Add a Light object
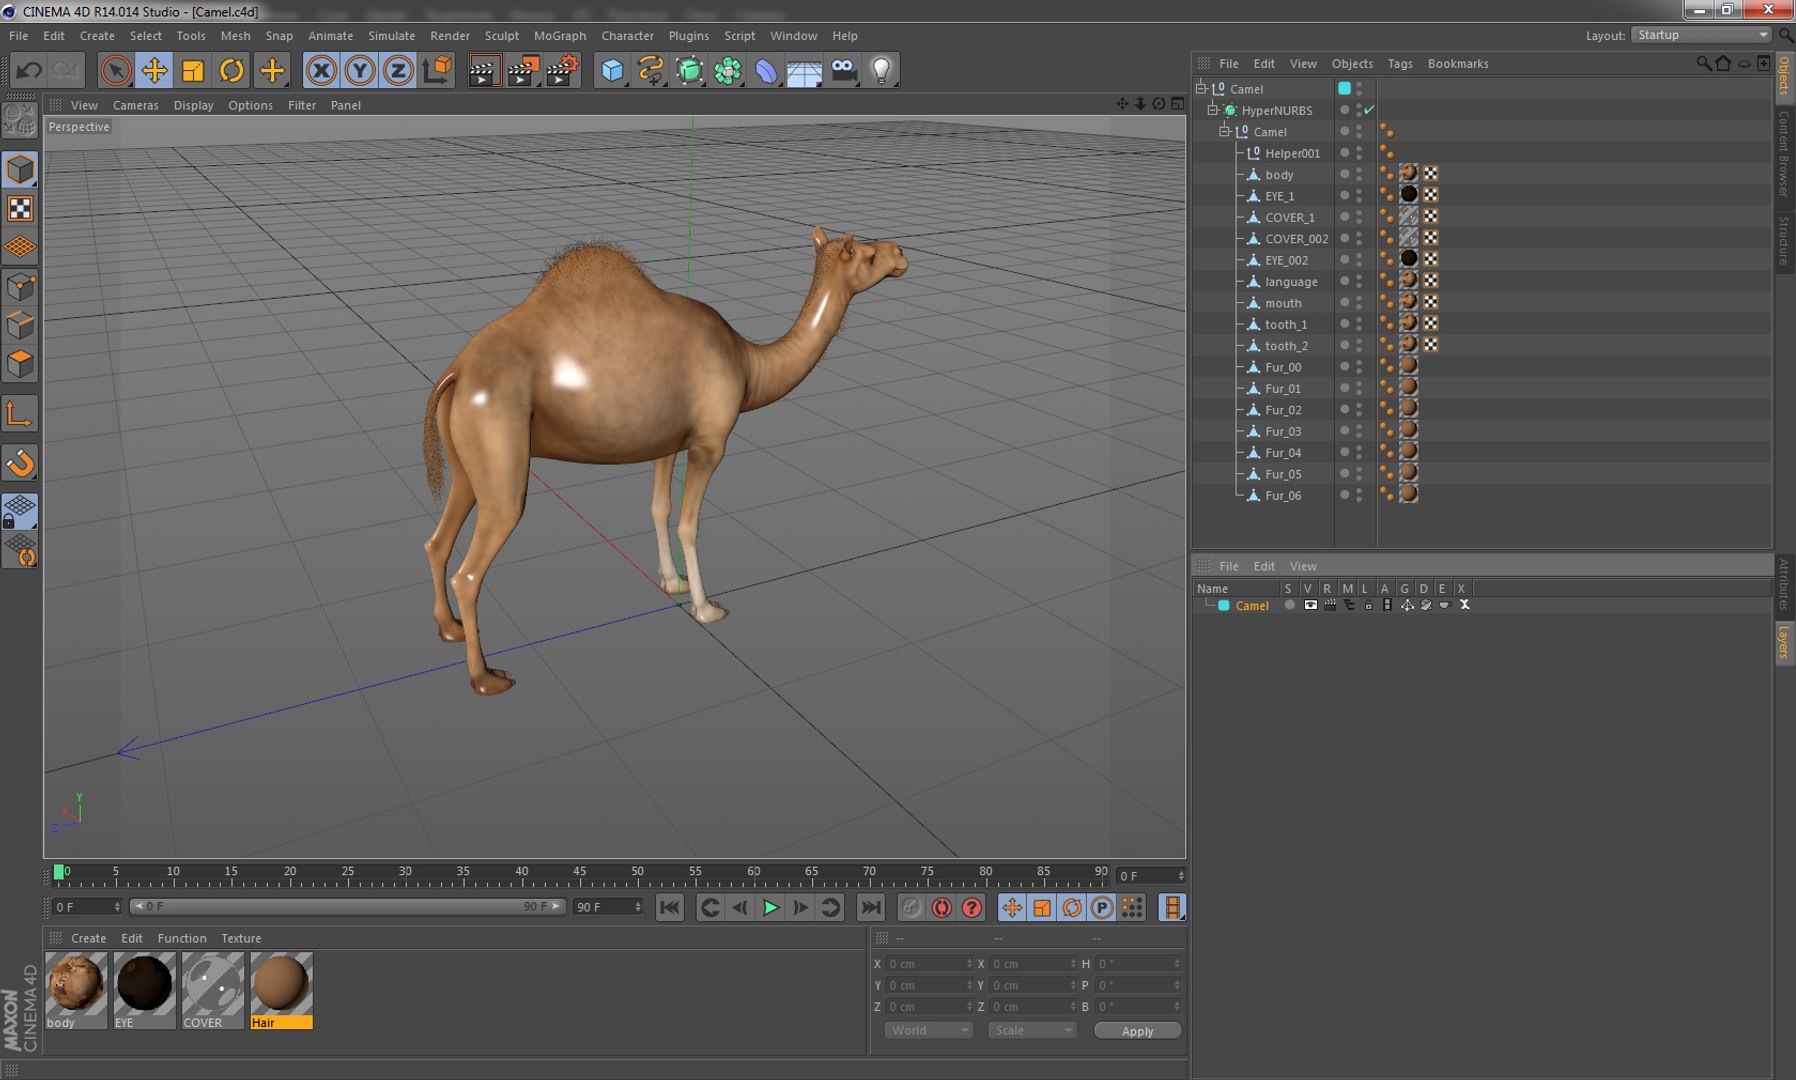 coord(881,70)
